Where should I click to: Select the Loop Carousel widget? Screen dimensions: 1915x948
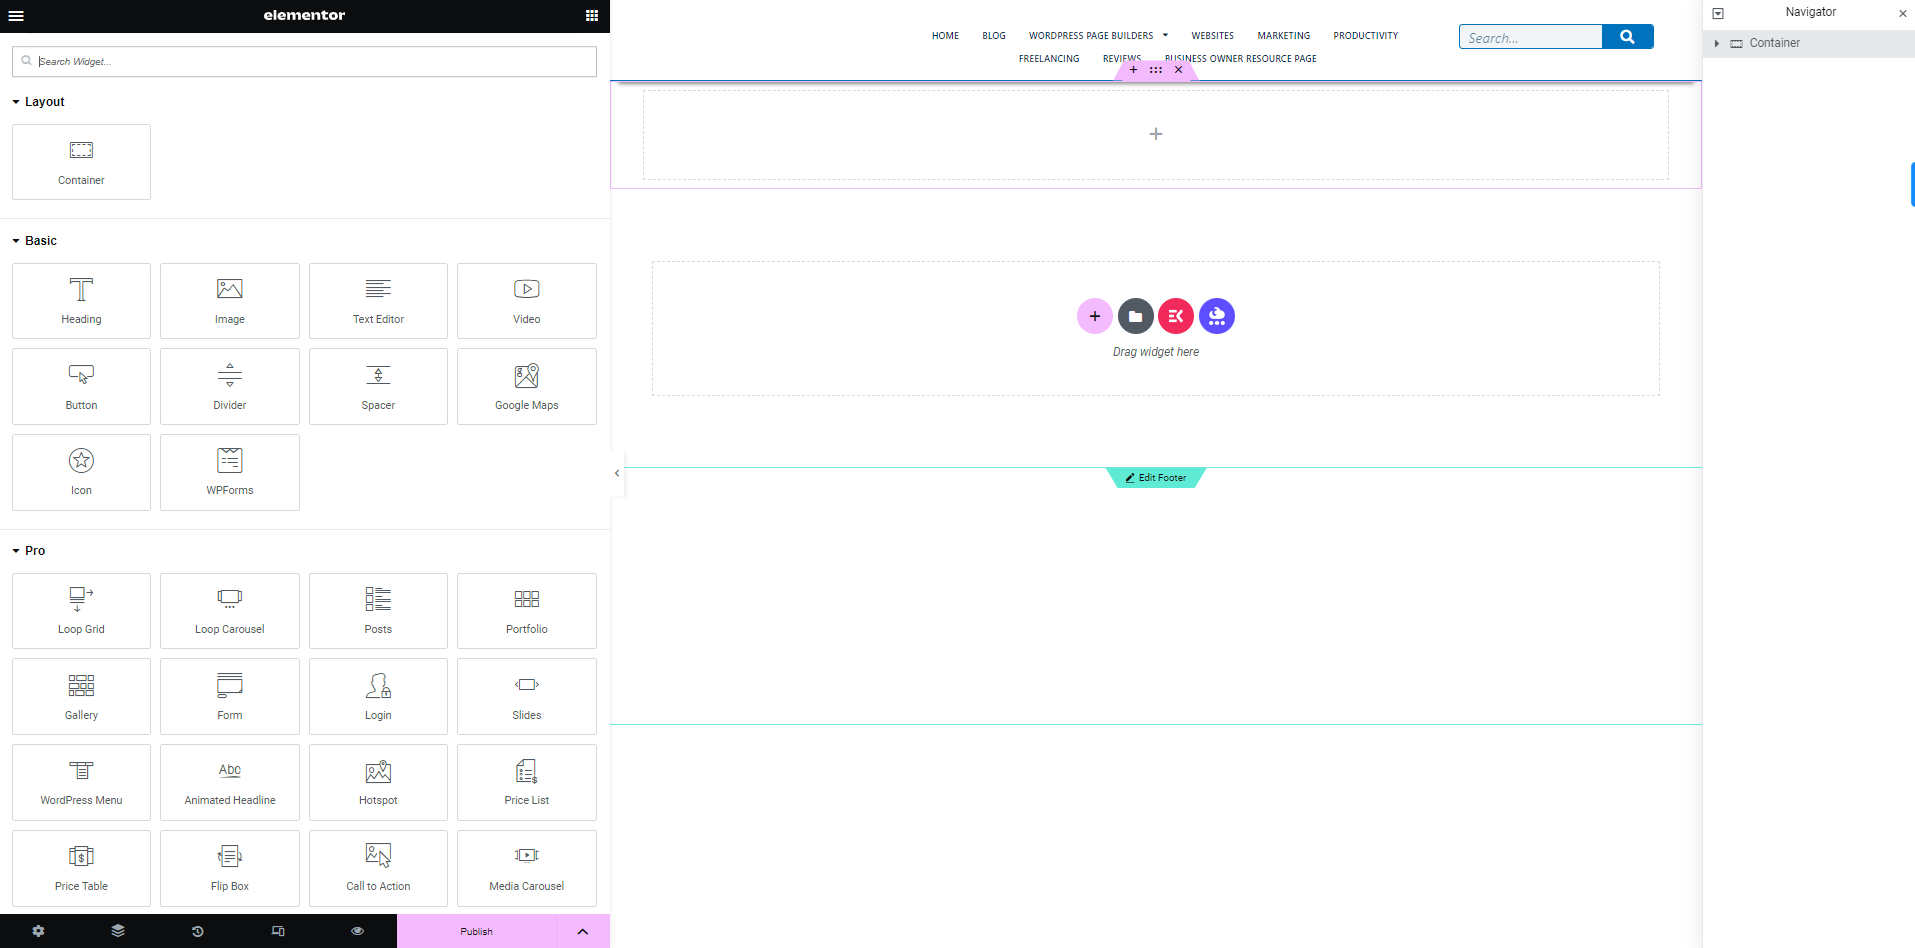tap(230, 611)
